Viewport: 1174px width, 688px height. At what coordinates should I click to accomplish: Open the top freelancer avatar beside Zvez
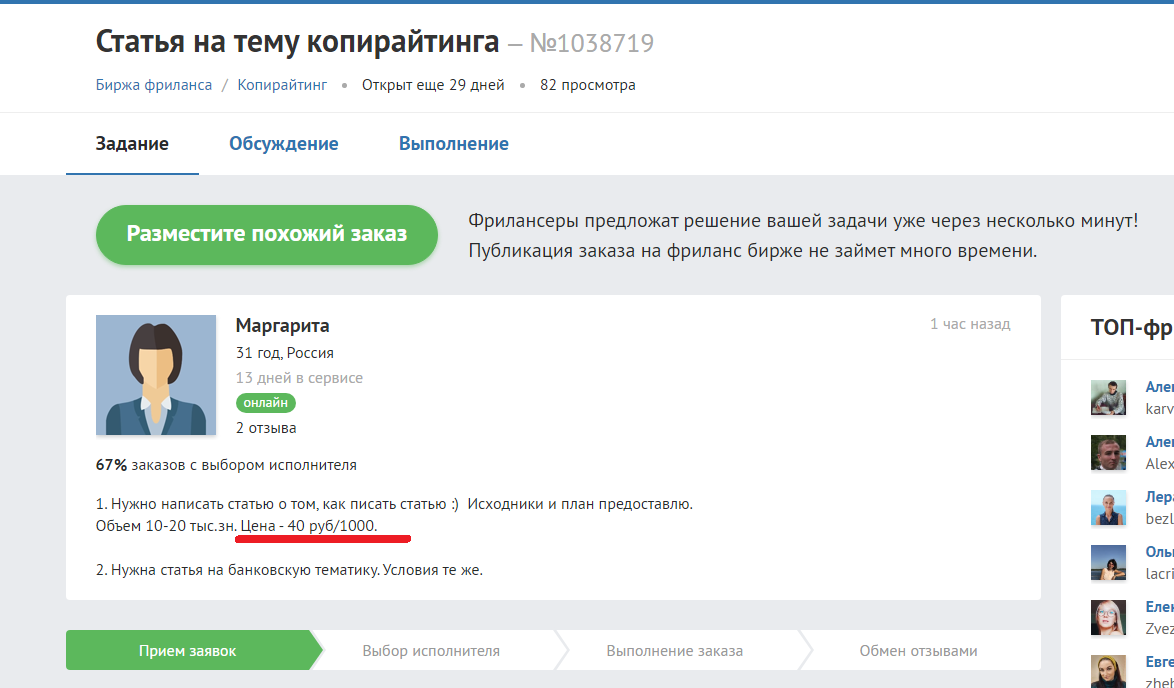pos(1108,618)
